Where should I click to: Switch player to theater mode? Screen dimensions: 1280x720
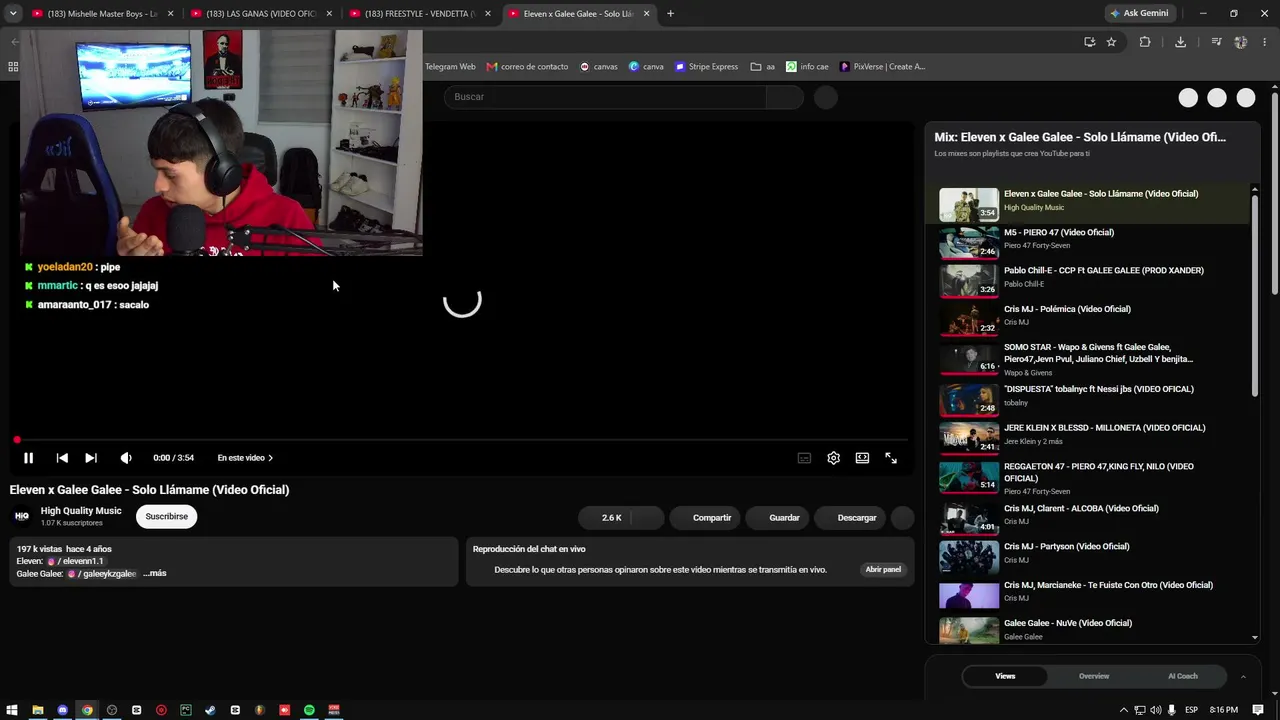[862, 458]
